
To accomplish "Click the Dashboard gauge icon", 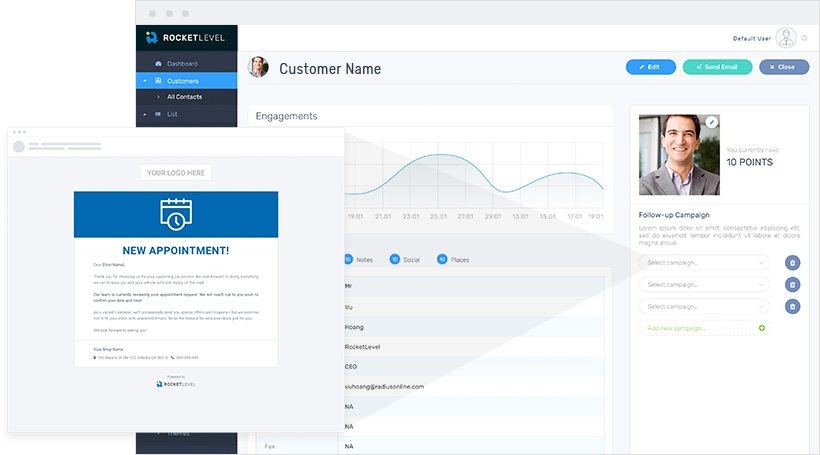I will coord(158,64).
